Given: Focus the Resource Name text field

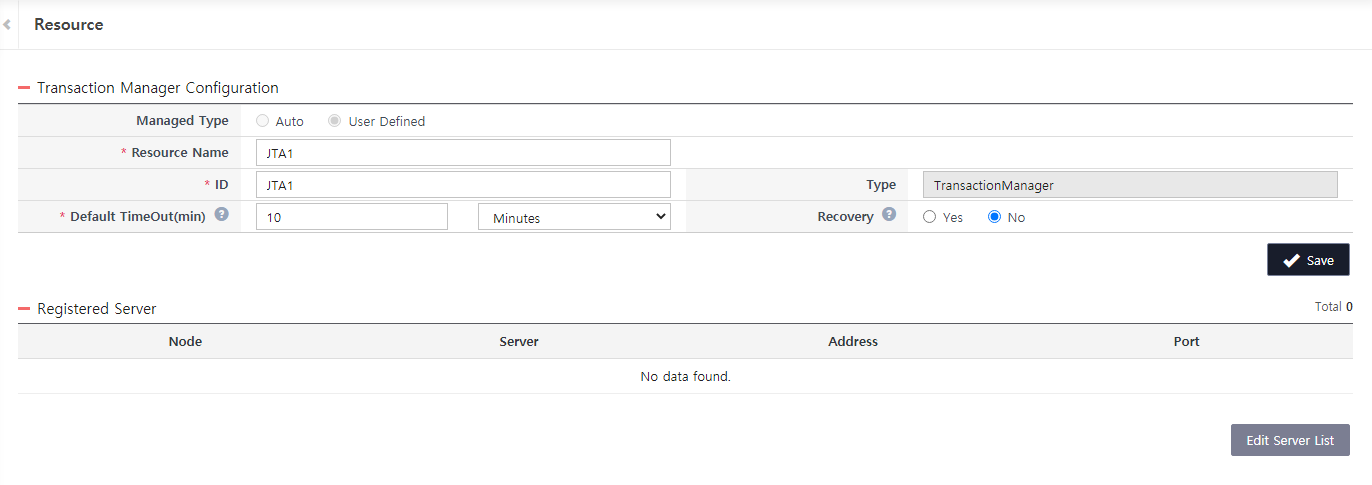Looking at the screenshot, I should [463, 153].
